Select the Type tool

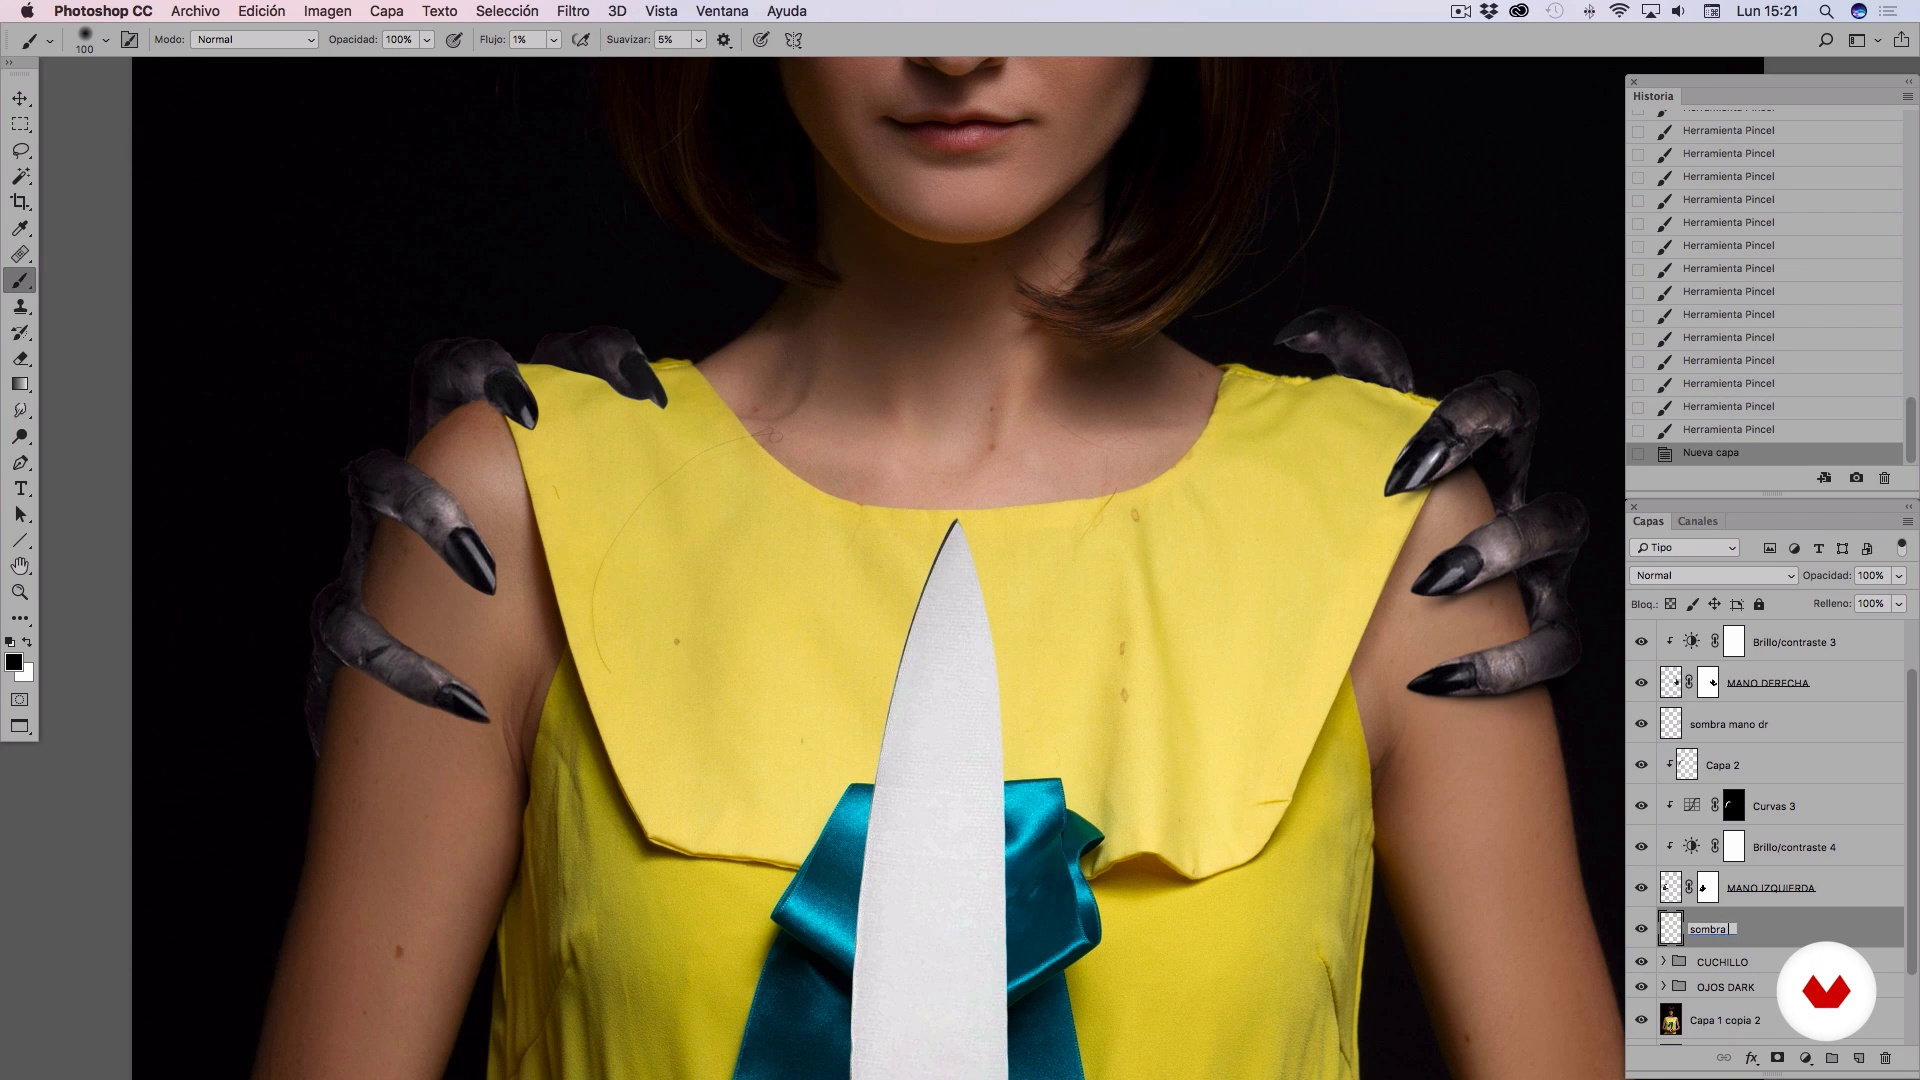click(x=20, y=489)
